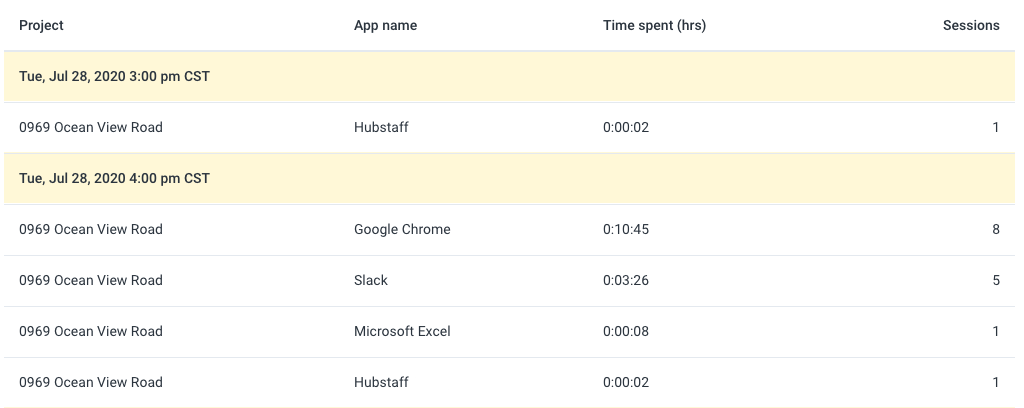The height and width of the screenshot is (408, 1024).
Task: Select Hubstaff app in 4:00 pm group
Action: (381, 382)
